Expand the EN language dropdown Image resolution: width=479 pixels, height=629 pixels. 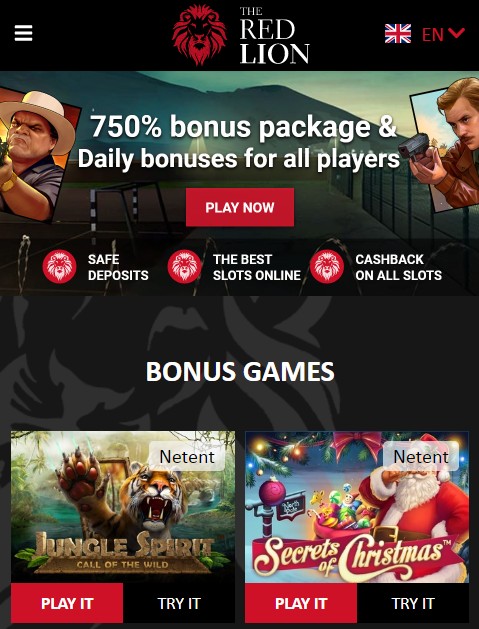[x=443, y=34]
